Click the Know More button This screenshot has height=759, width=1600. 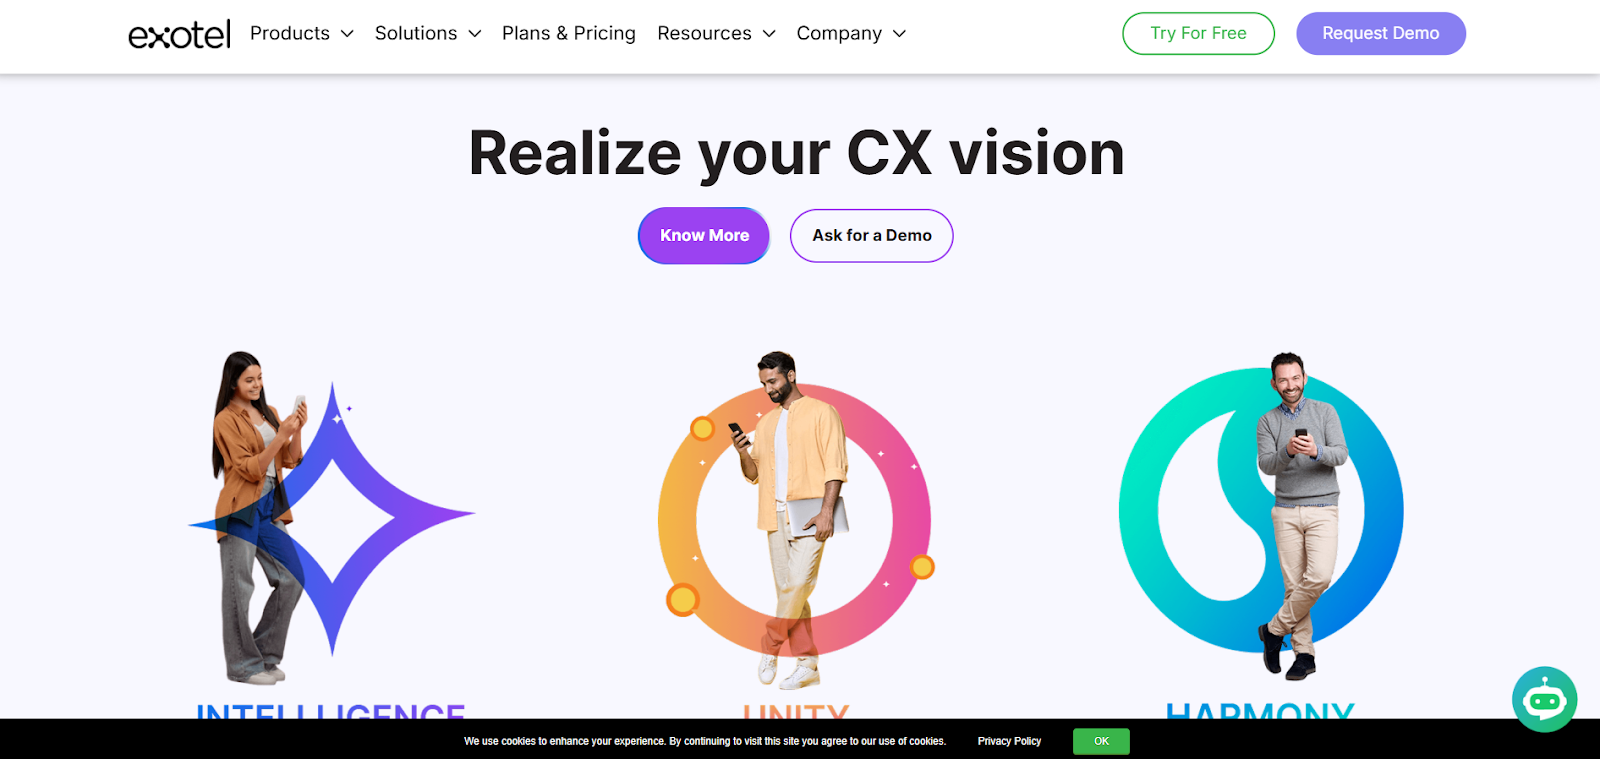(x=704, y=236)
